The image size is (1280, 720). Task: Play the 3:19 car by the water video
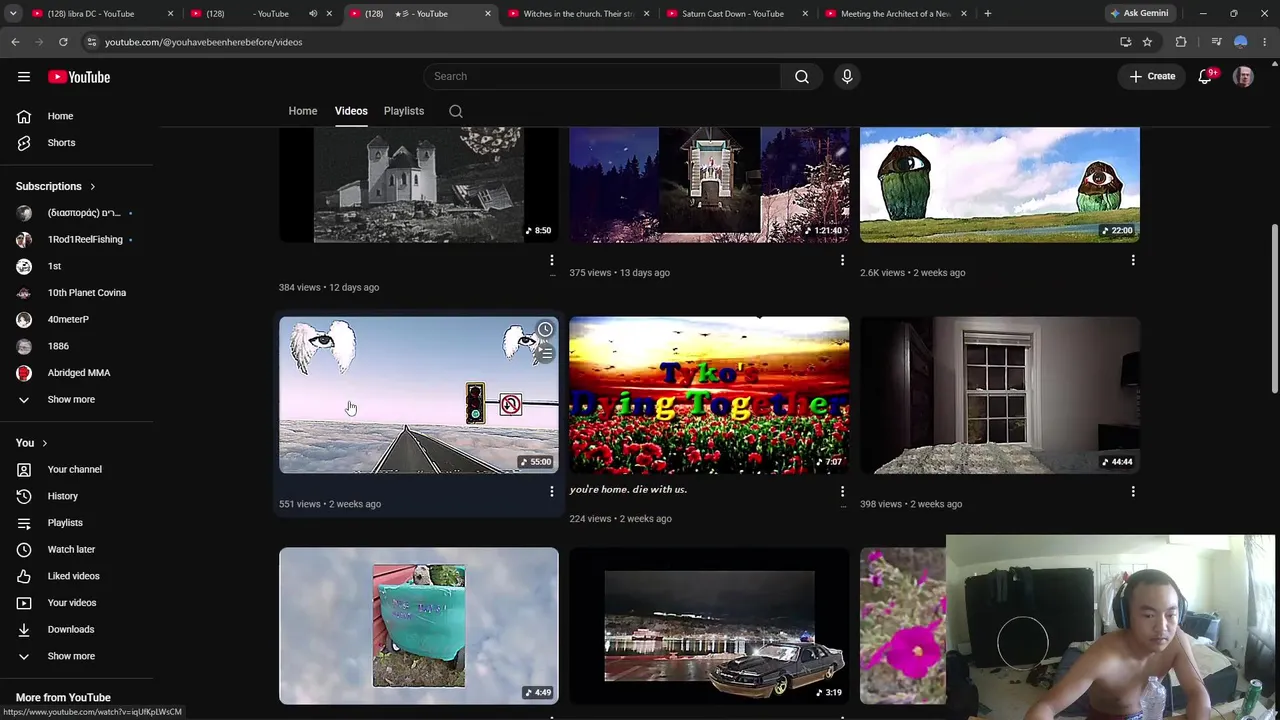pyautogui.click(x=709, y=626)
